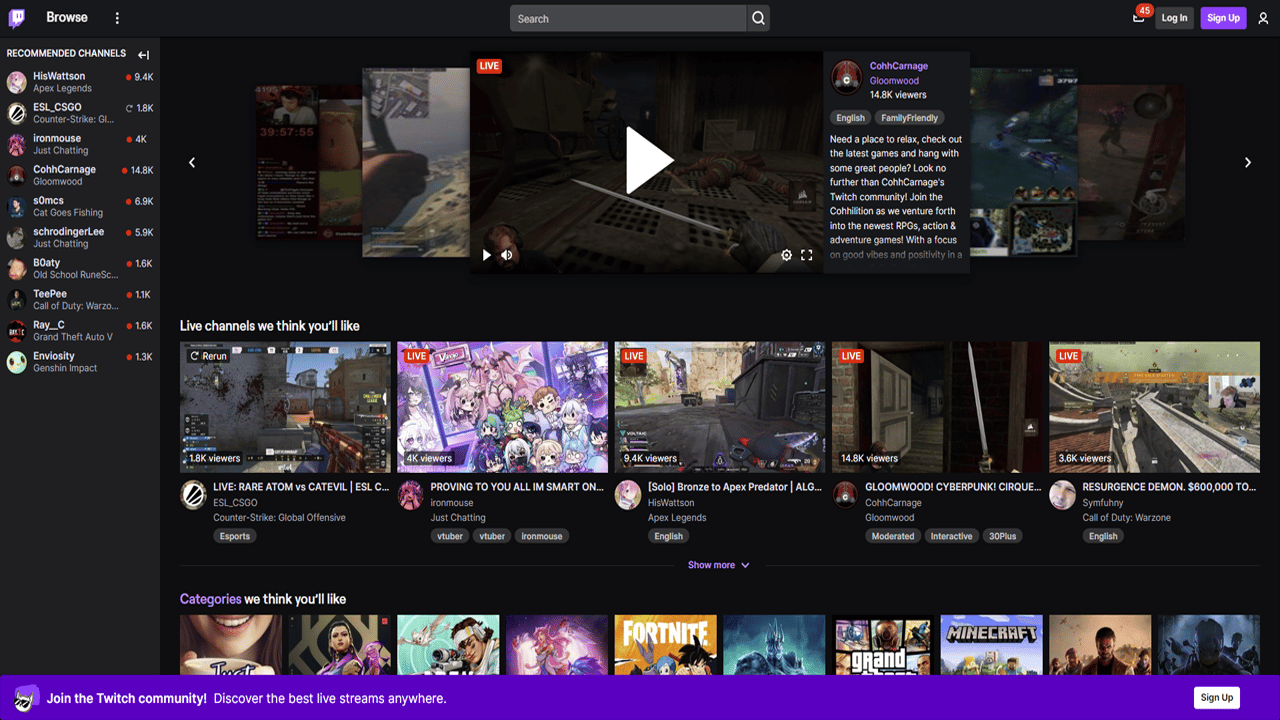Screen dimensions: 1280x720
Task: Open s0mcs Cat Goes Fishing channel
Action: [80, 206]
